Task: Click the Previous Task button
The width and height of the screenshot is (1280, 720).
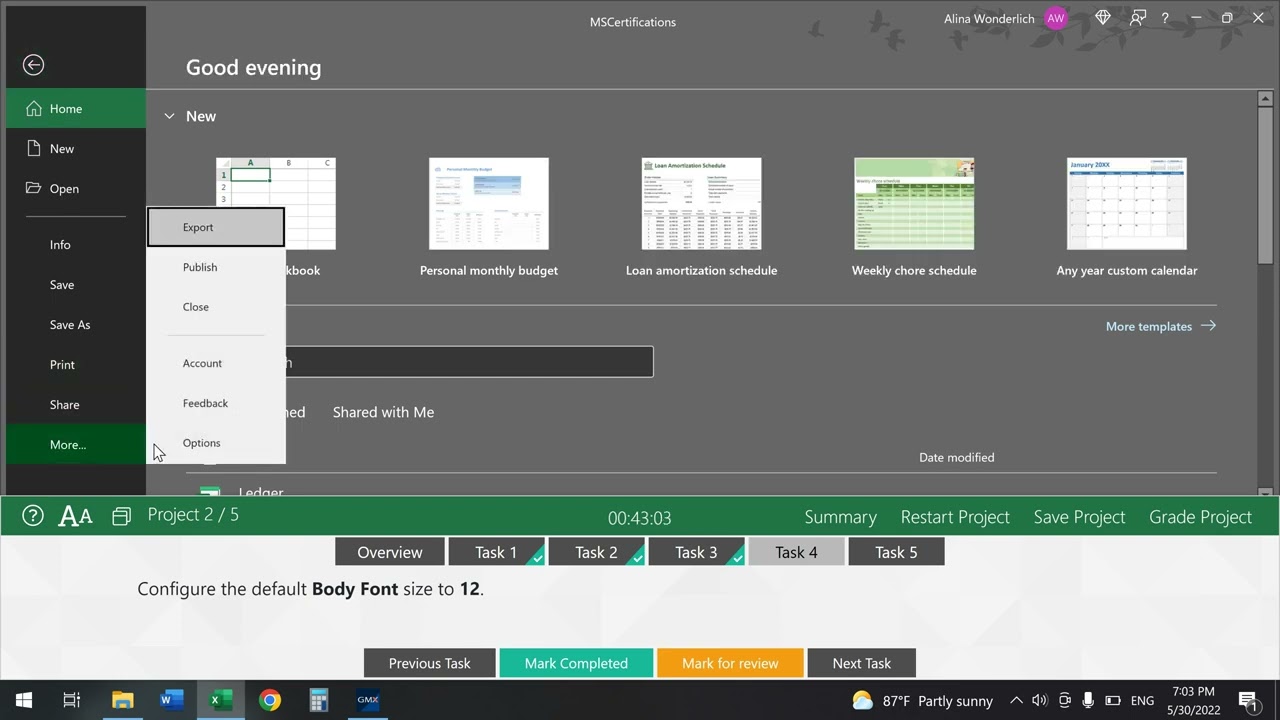Action: (x=430, y=663)
